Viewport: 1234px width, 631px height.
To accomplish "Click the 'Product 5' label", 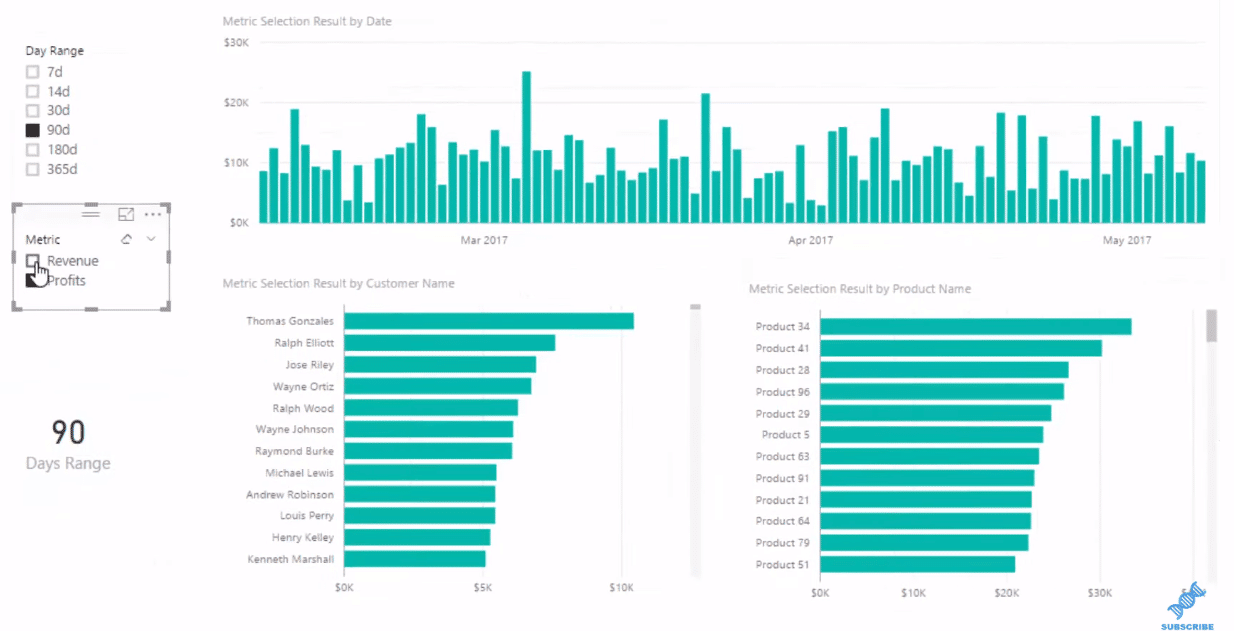I will coord(786,434).
